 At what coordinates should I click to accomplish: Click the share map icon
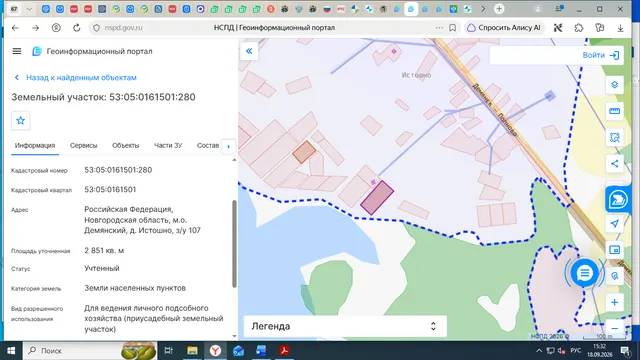pyautogui.click(x=614, y=164)
